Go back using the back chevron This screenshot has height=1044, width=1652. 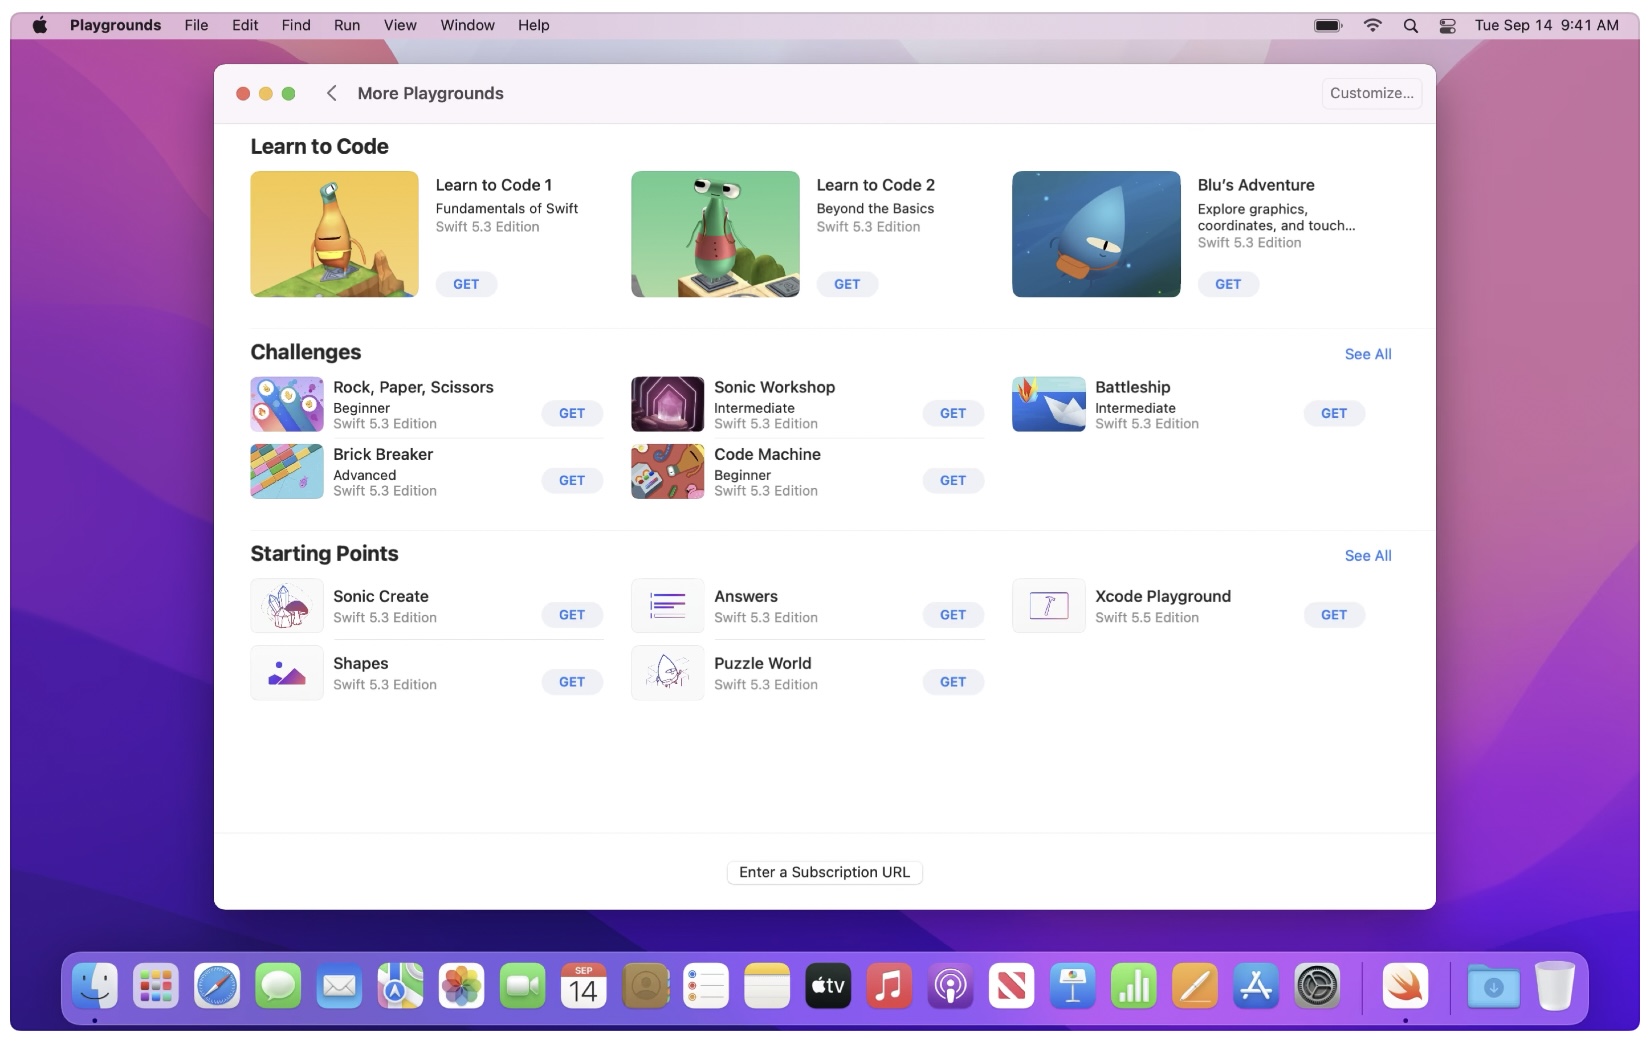[331, 93]
